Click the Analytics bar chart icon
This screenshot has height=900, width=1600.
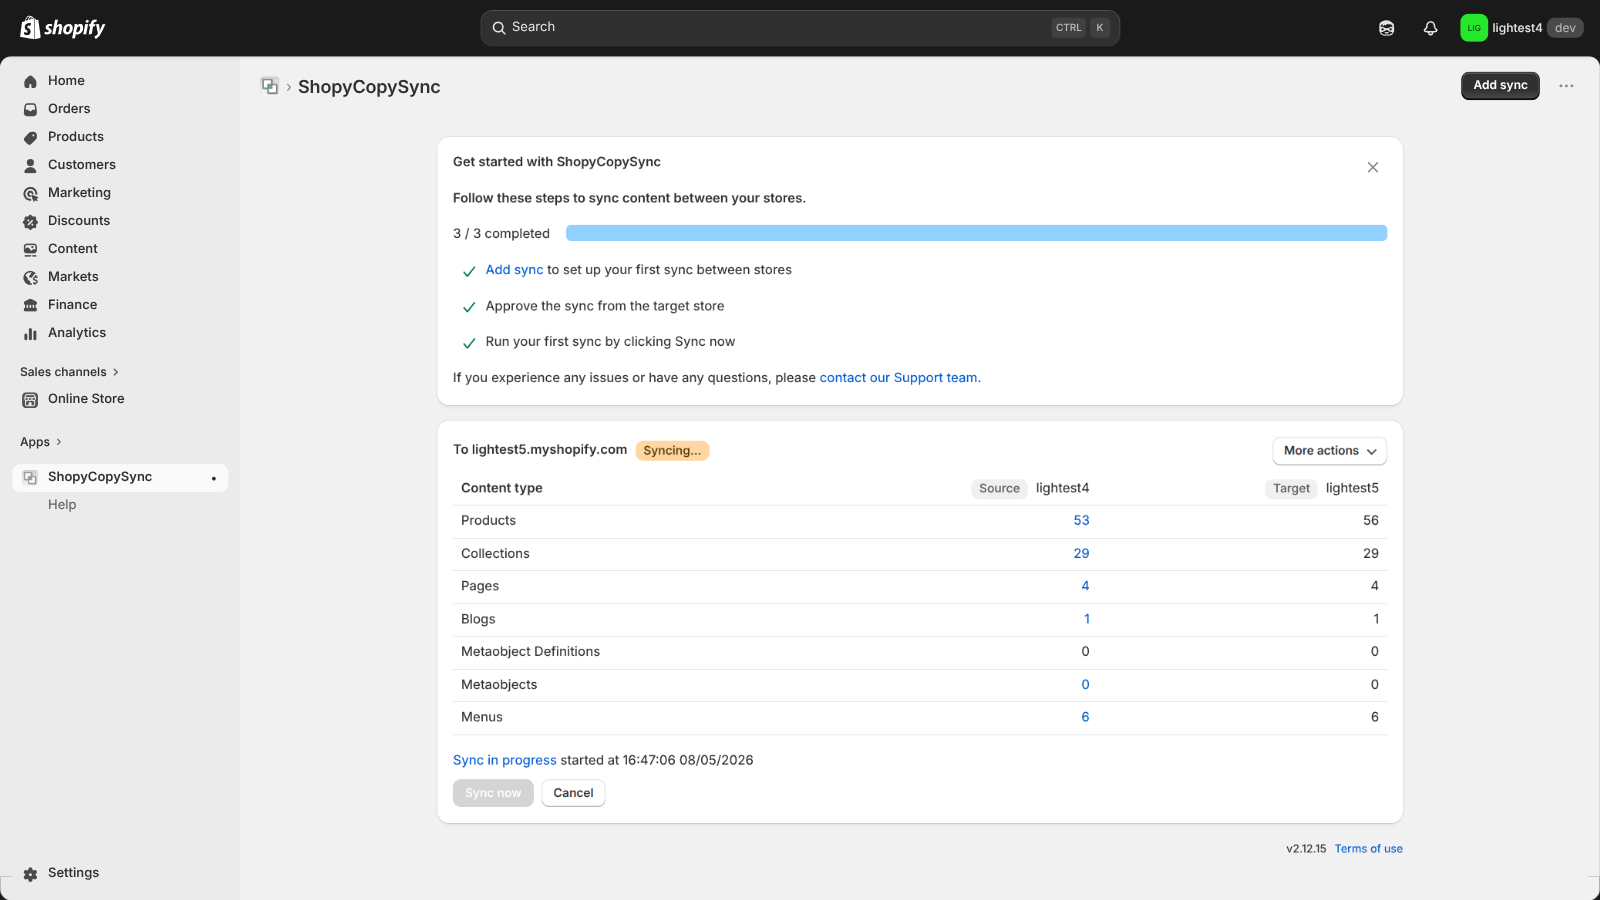coord(31,333)
